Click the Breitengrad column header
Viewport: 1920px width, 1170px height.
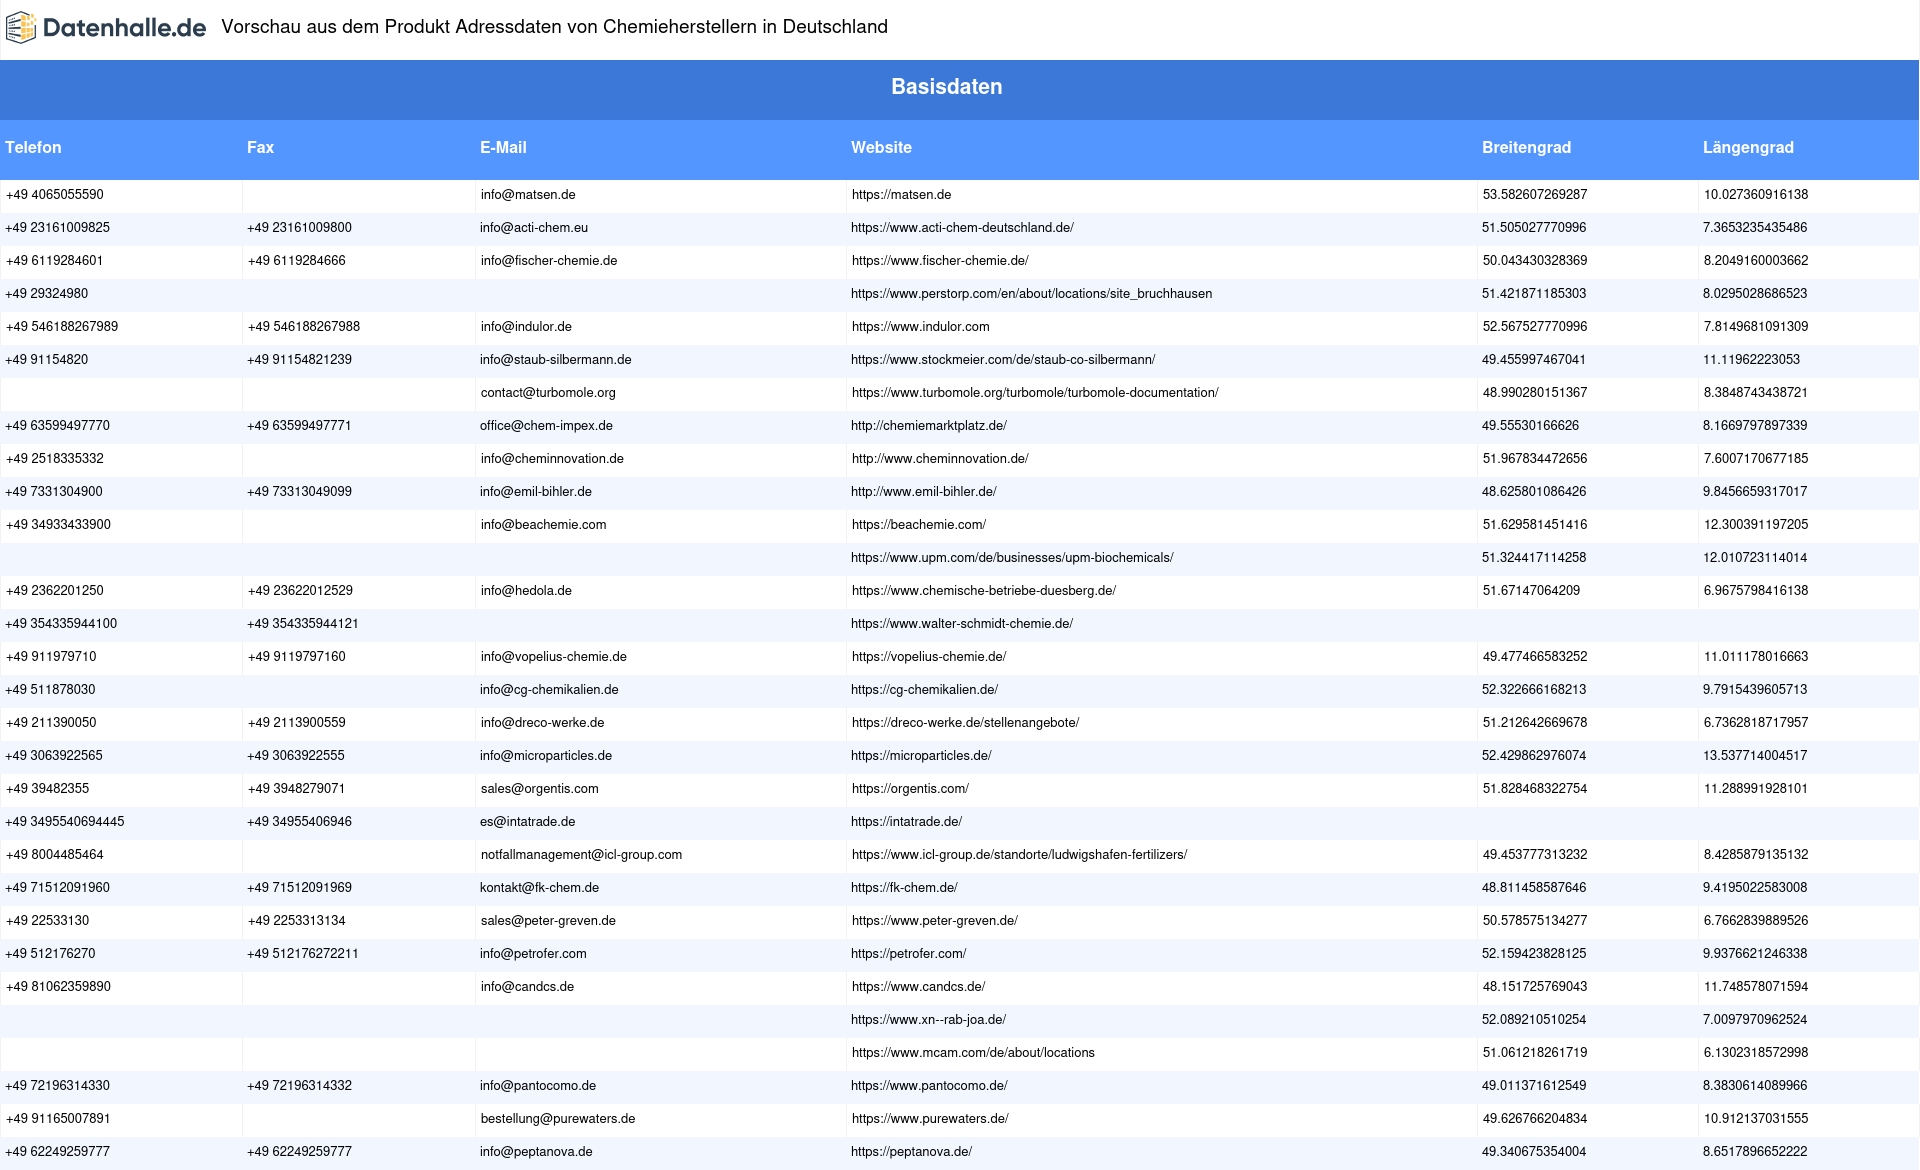click(1526, 148)
